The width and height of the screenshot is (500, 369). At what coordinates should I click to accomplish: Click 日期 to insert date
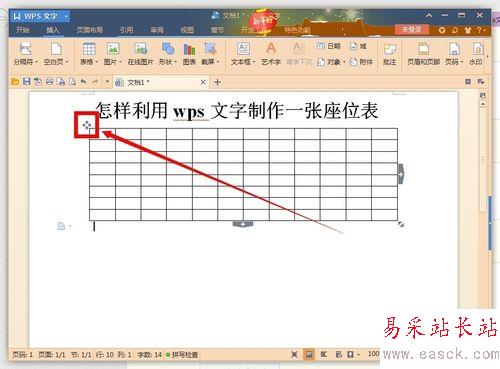329,46
